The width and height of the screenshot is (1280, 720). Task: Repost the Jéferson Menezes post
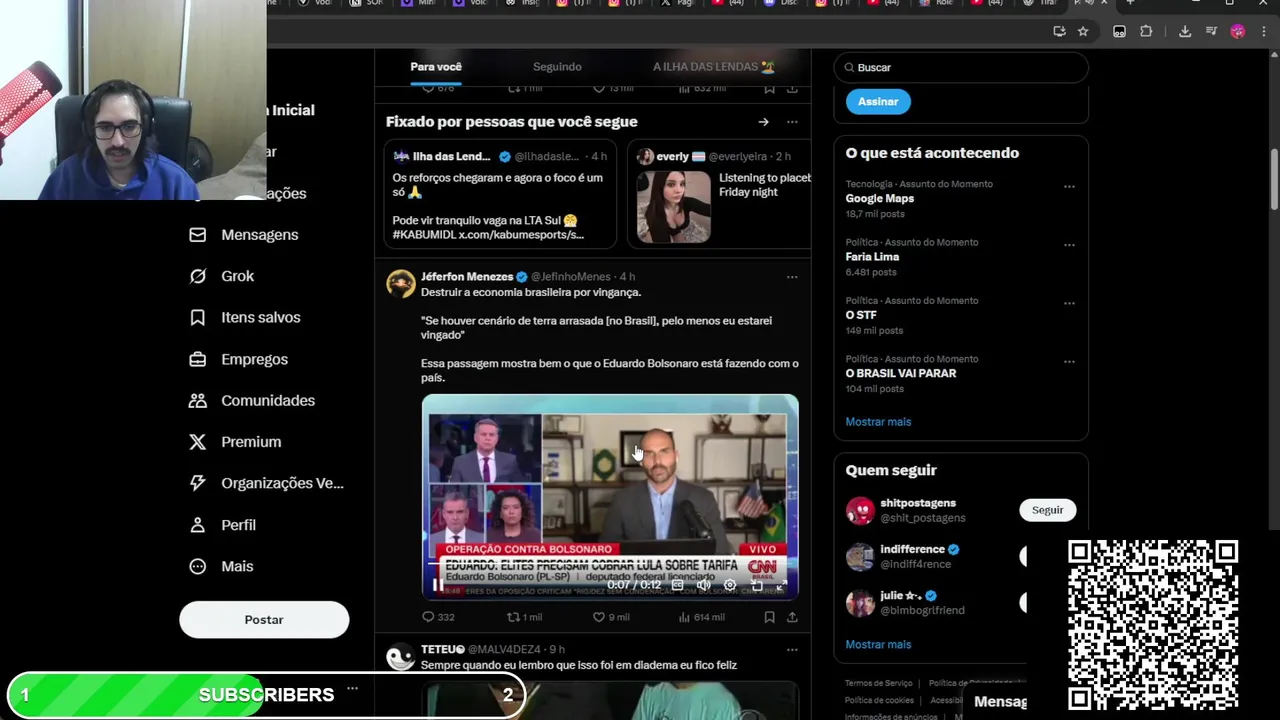tap(524, 617)
